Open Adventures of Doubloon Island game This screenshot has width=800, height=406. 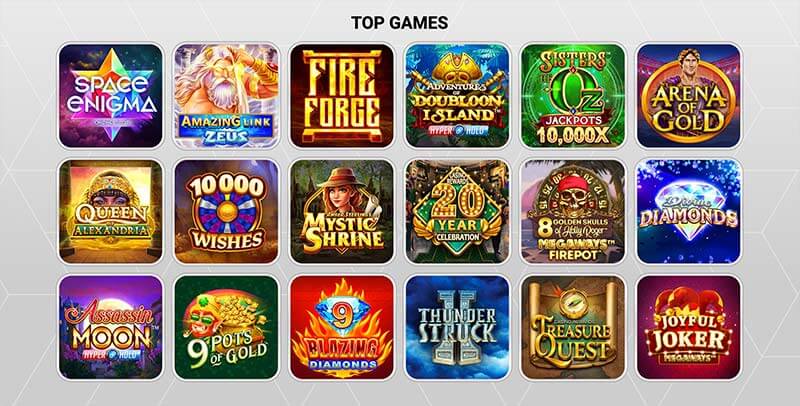click(x=458, y=96)
